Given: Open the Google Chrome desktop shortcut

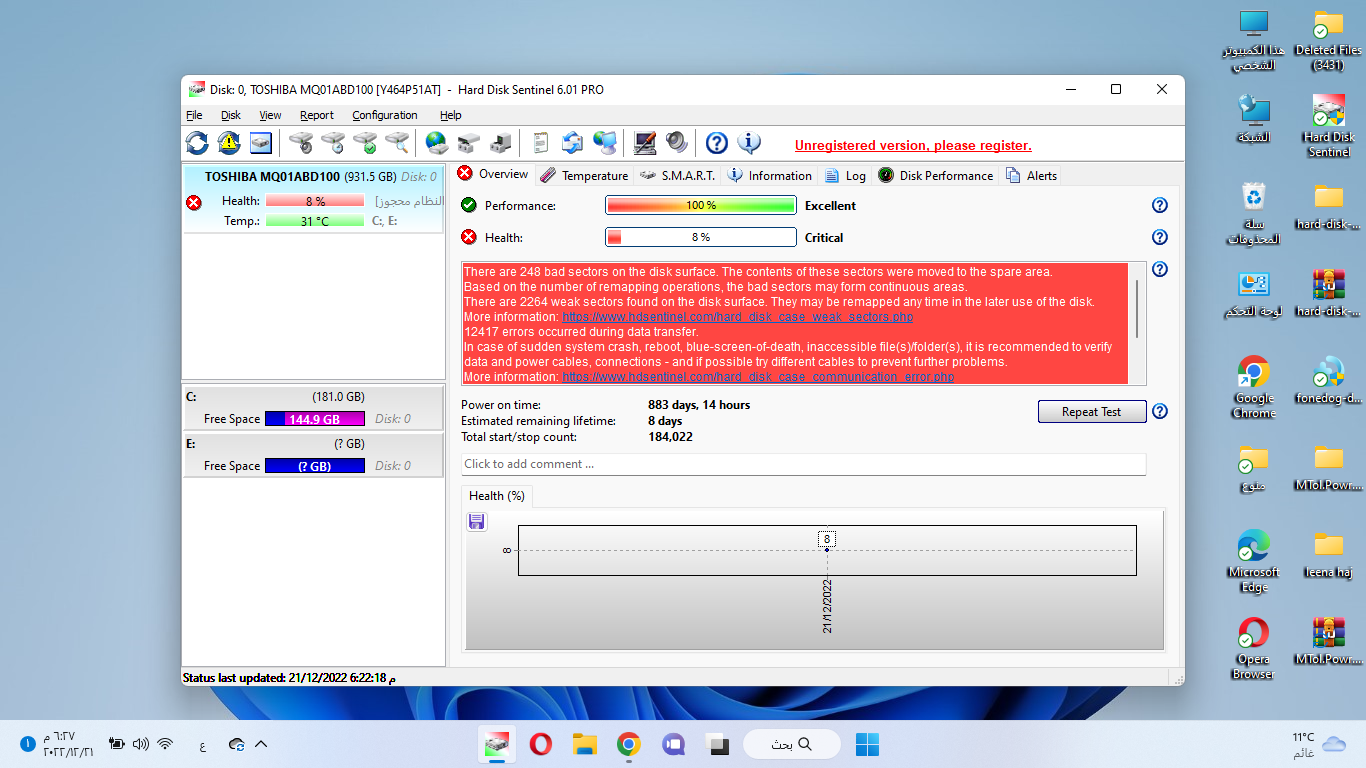Looking at the screenshot, I should click(1254, 387).
